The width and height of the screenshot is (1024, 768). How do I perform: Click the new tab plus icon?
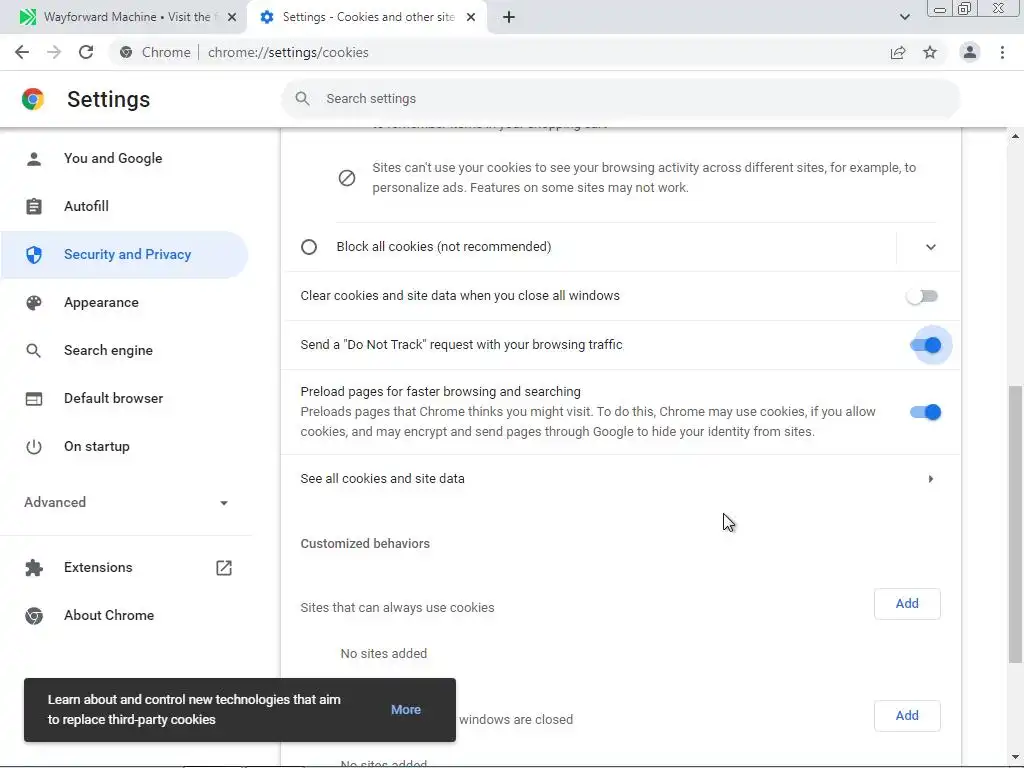(x=509, y=17)
